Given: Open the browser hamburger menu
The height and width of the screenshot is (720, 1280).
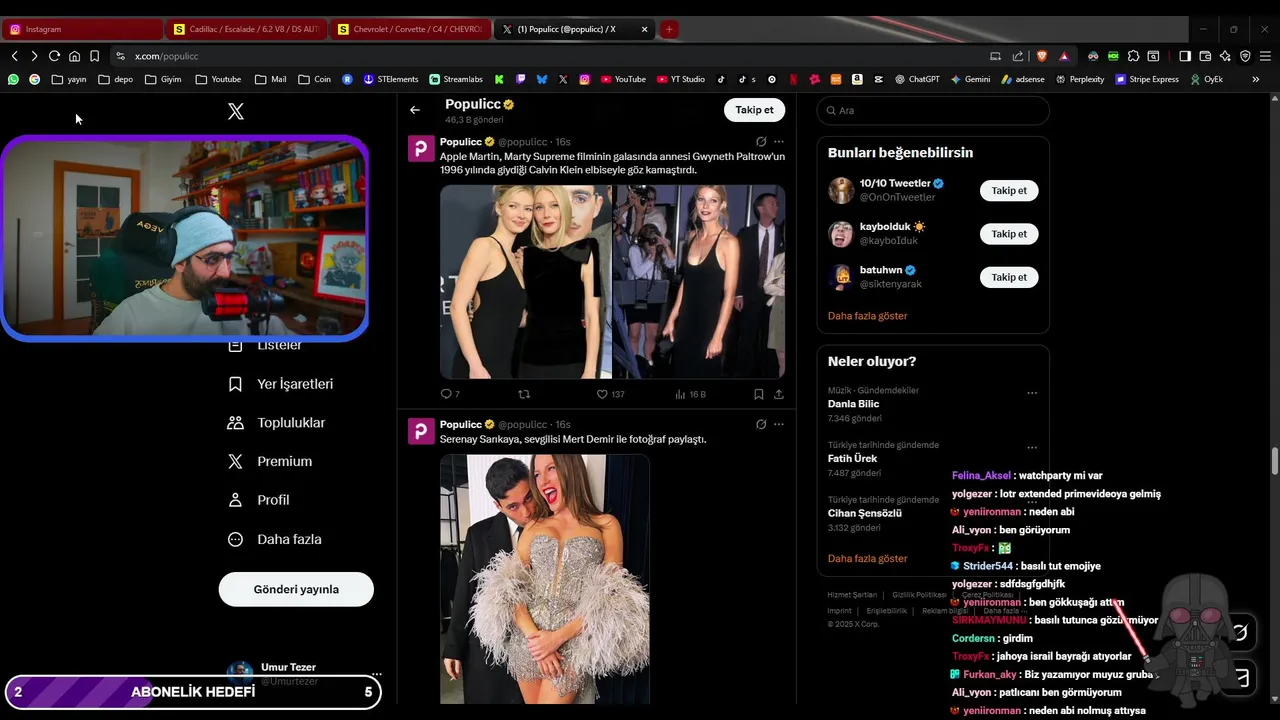Looking at the screenshot, I should (x=1265, y=56).
